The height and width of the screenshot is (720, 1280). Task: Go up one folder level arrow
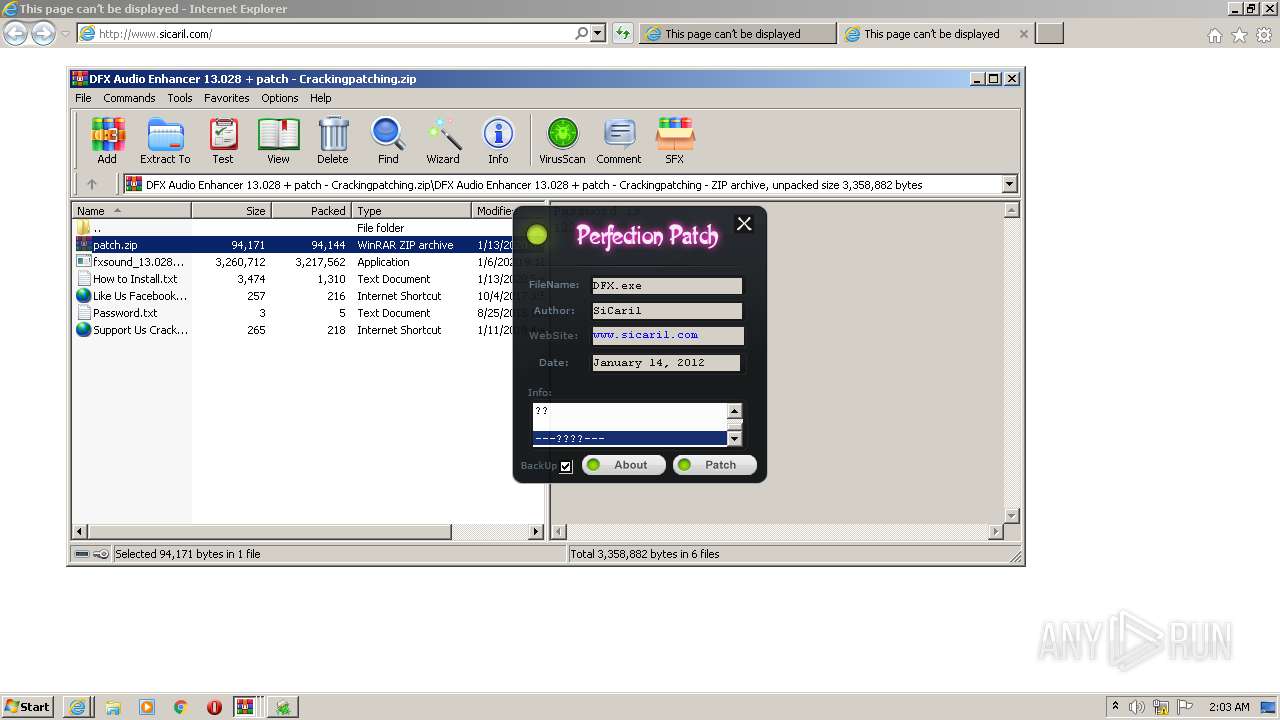[x=92, y=184]
